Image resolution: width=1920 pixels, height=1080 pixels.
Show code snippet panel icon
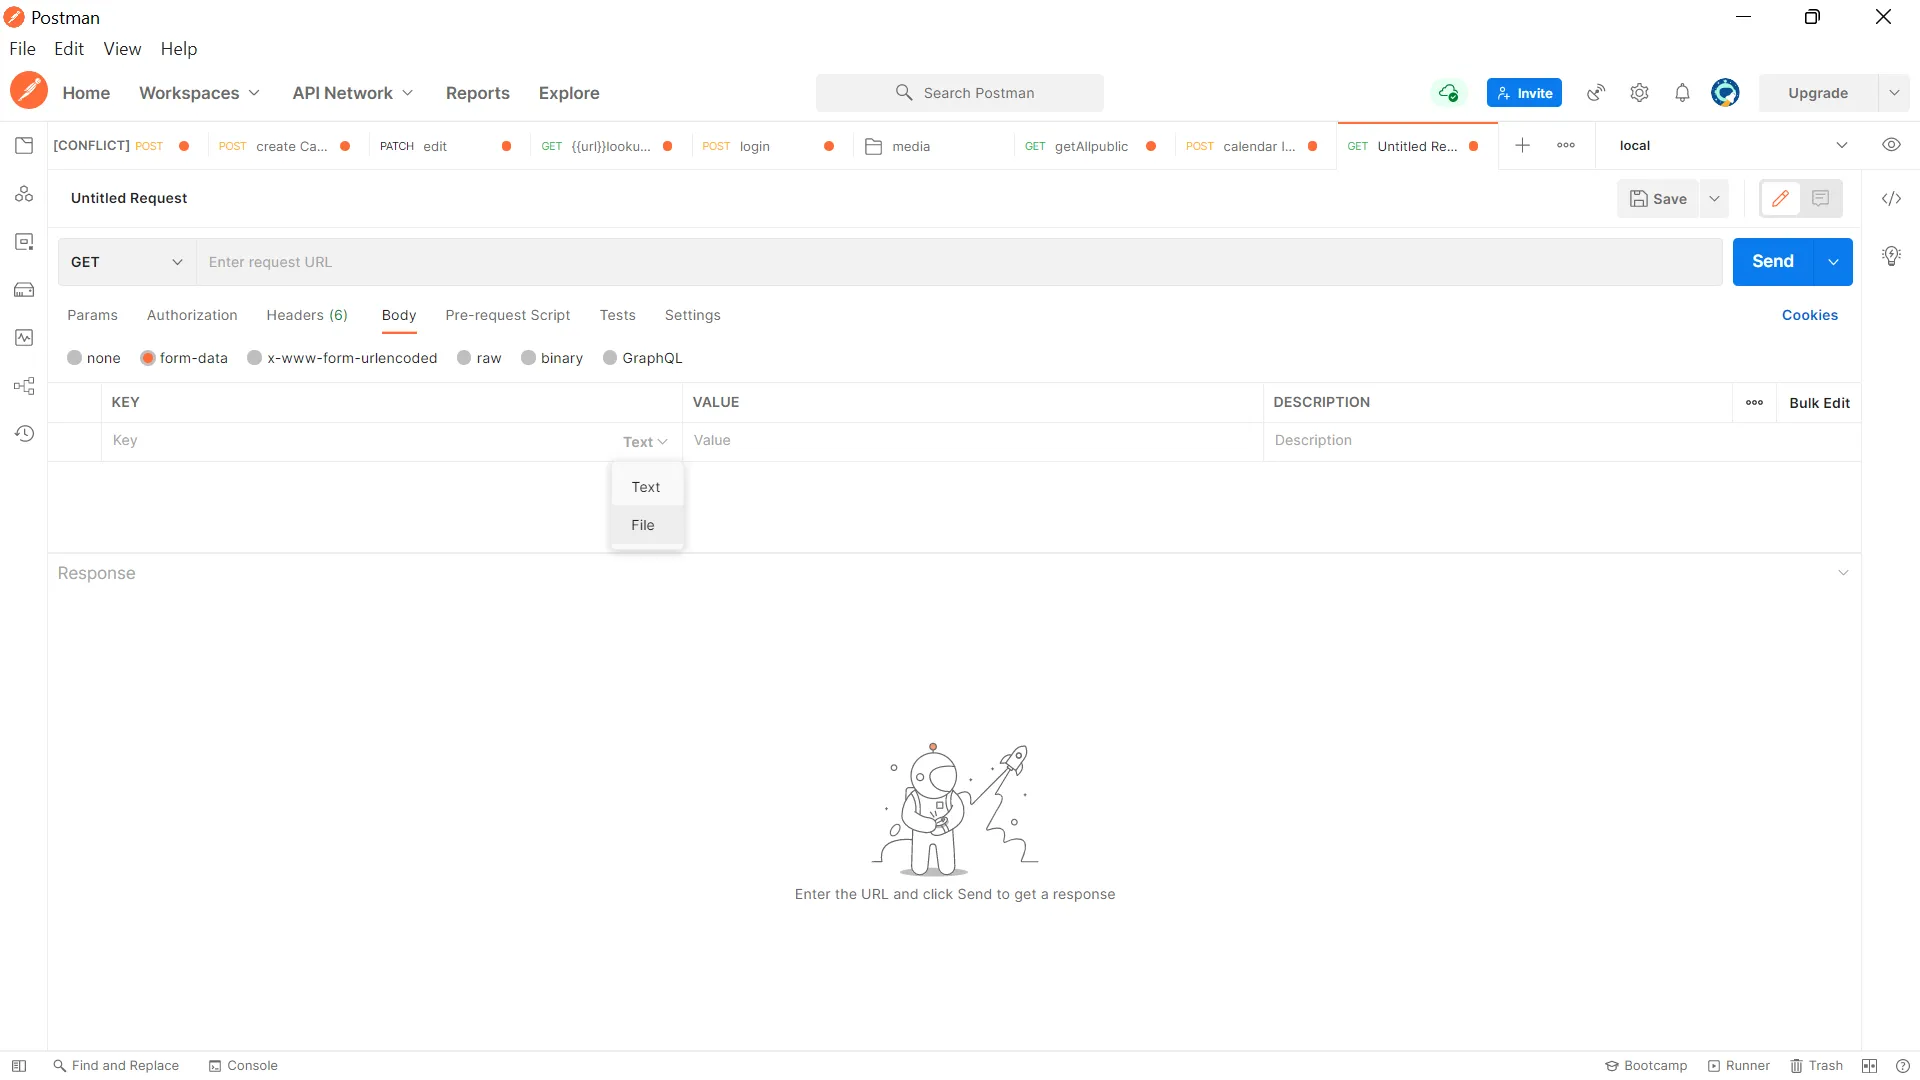pyautogui.click(x=1891, y=199)
